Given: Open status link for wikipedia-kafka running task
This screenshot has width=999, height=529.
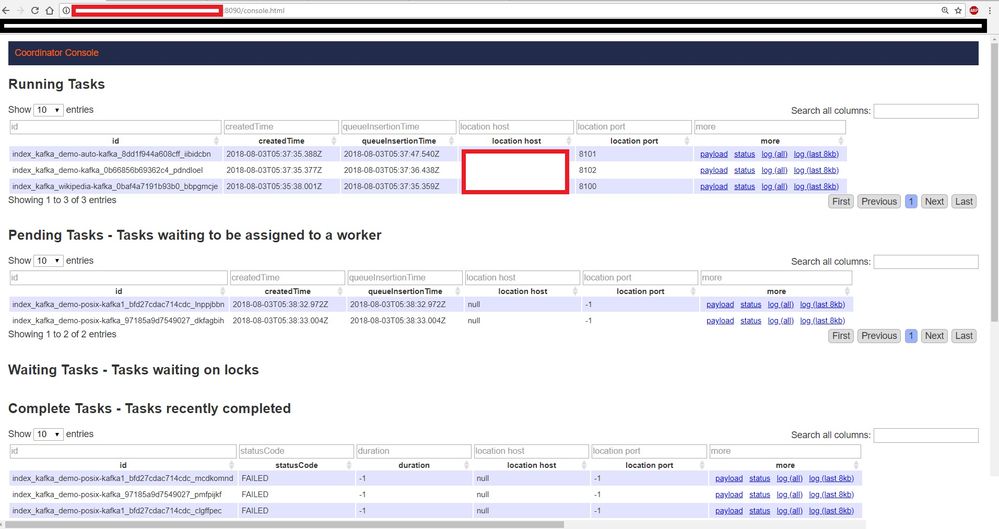Looking at the screenshot, I should click(744, 186).
